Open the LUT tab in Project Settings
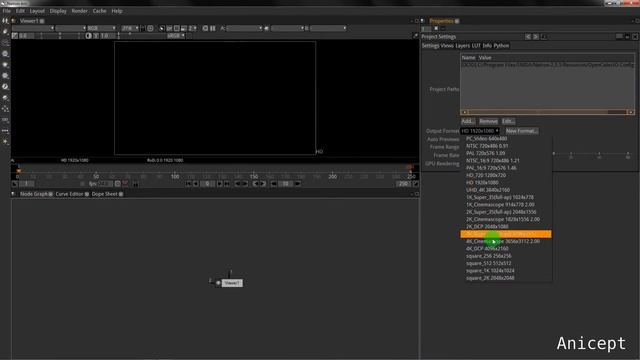This screenshot has height=360, width=640. tap(476, 46)
